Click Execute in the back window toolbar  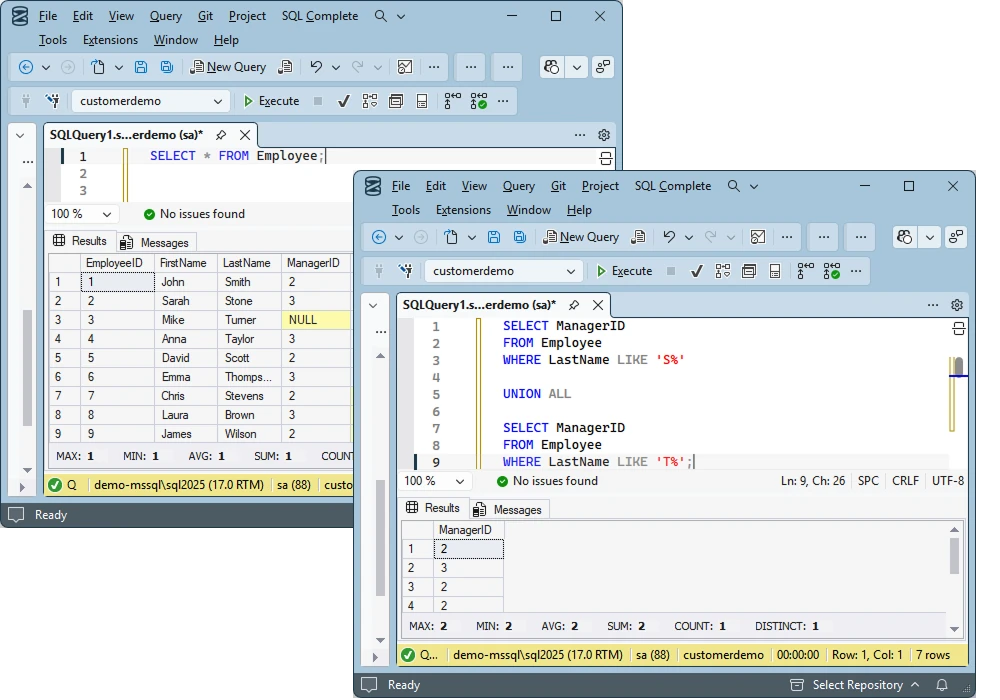coord(271,101)
